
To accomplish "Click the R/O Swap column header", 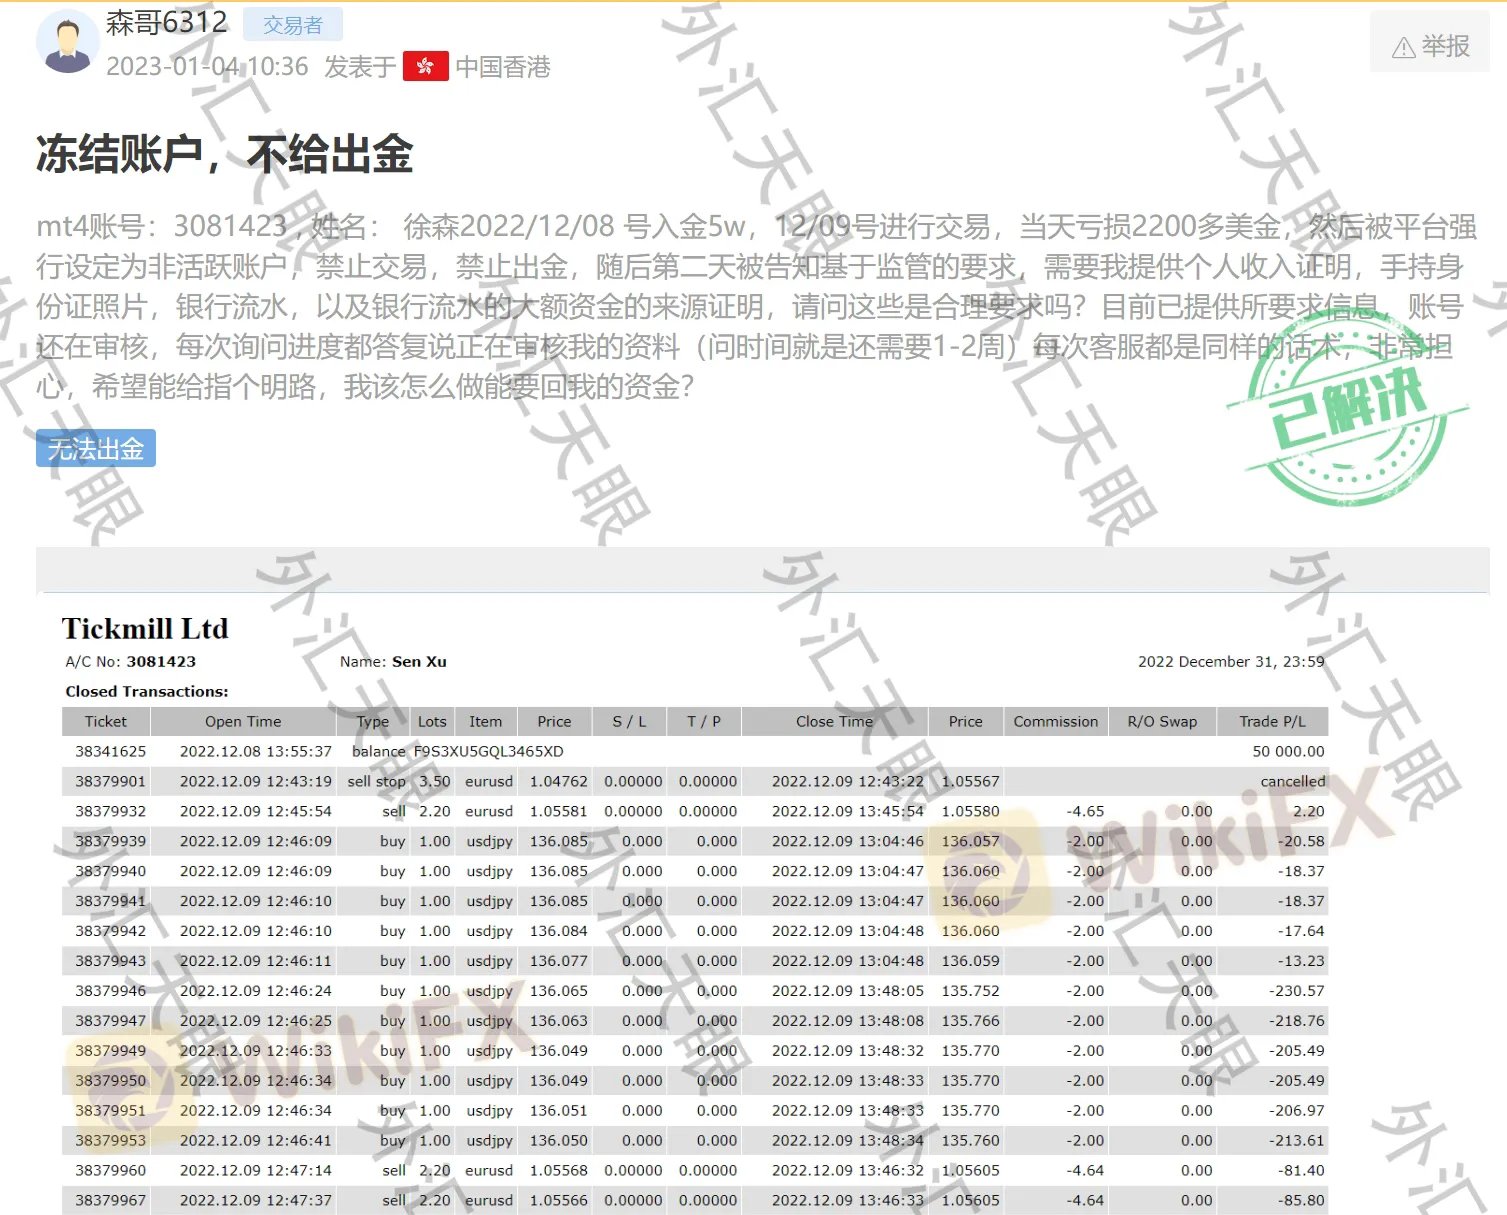I will click(x=1162, y=722).
